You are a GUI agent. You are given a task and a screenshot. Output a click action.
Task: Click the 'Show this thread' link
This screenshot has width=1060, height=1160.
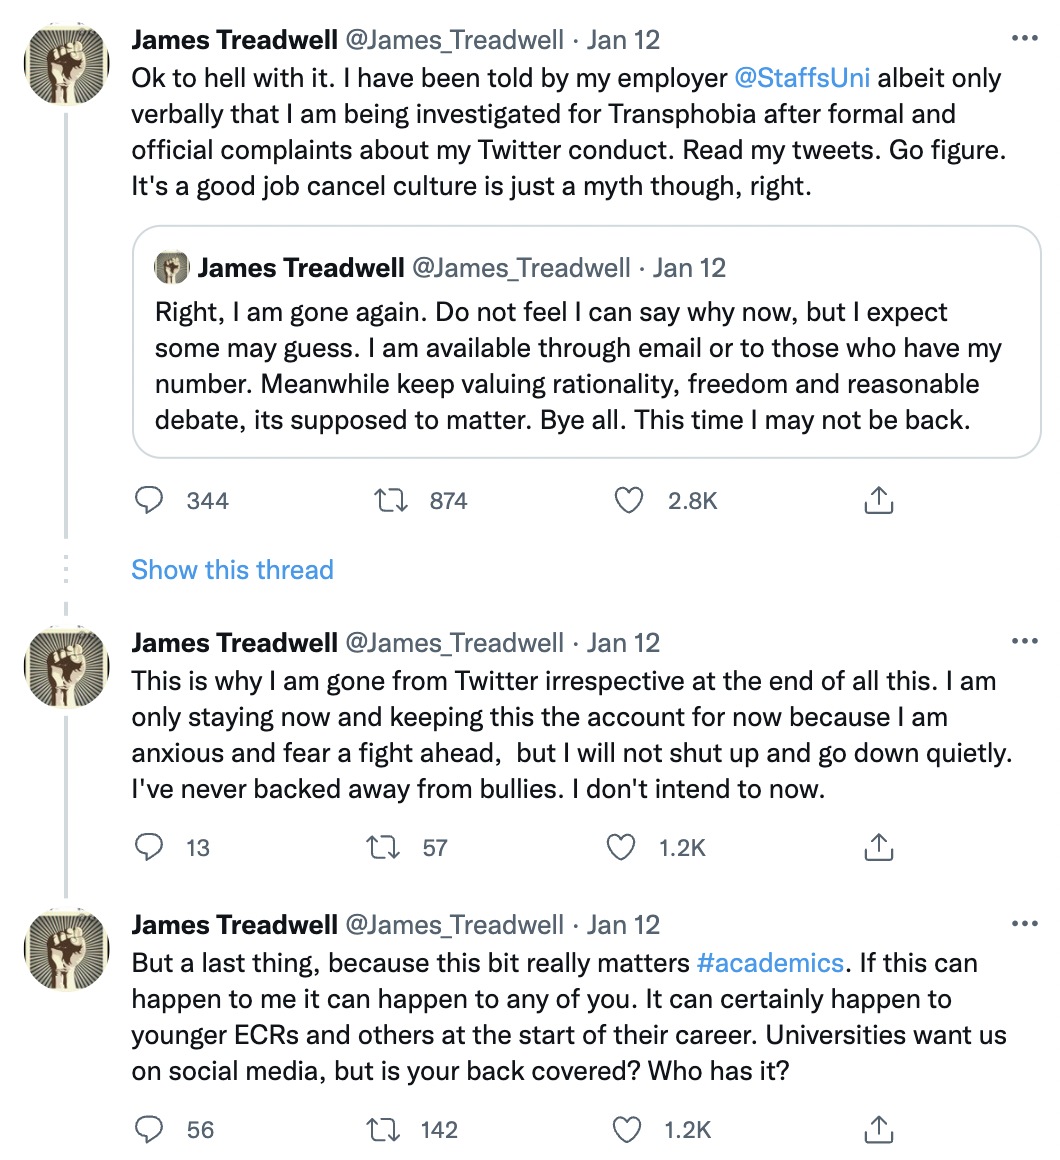[232, 570]
